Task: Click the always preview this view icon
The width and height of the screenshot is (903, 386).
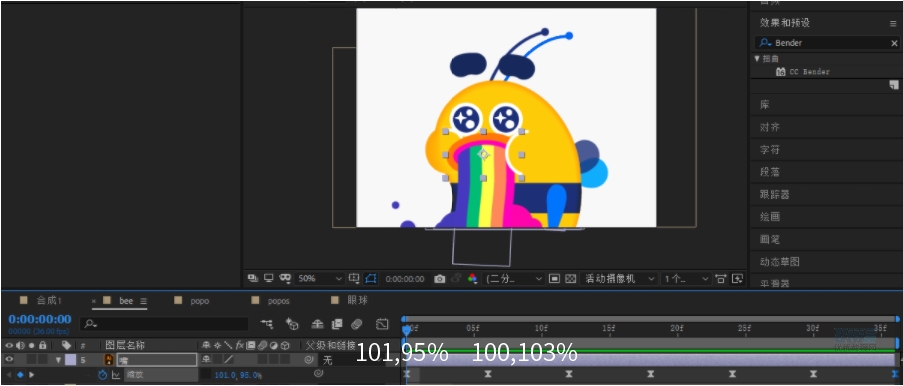Action: pos(252,278)
